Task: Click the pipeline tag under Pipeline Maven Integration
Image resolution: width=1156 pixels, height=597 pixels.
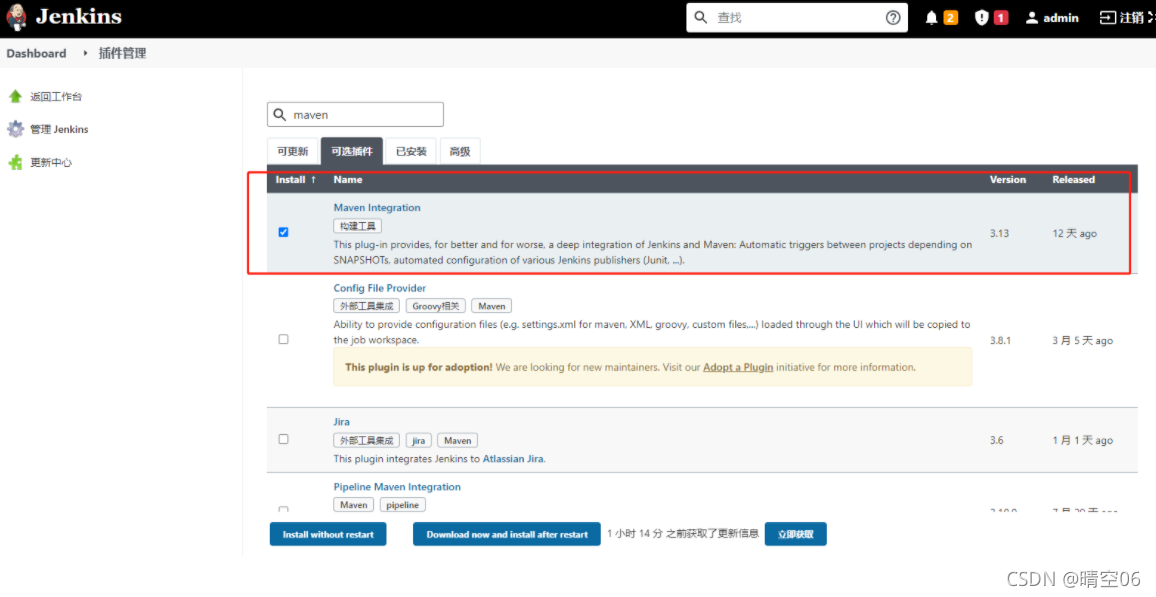Action: click(x=403, y=506)
